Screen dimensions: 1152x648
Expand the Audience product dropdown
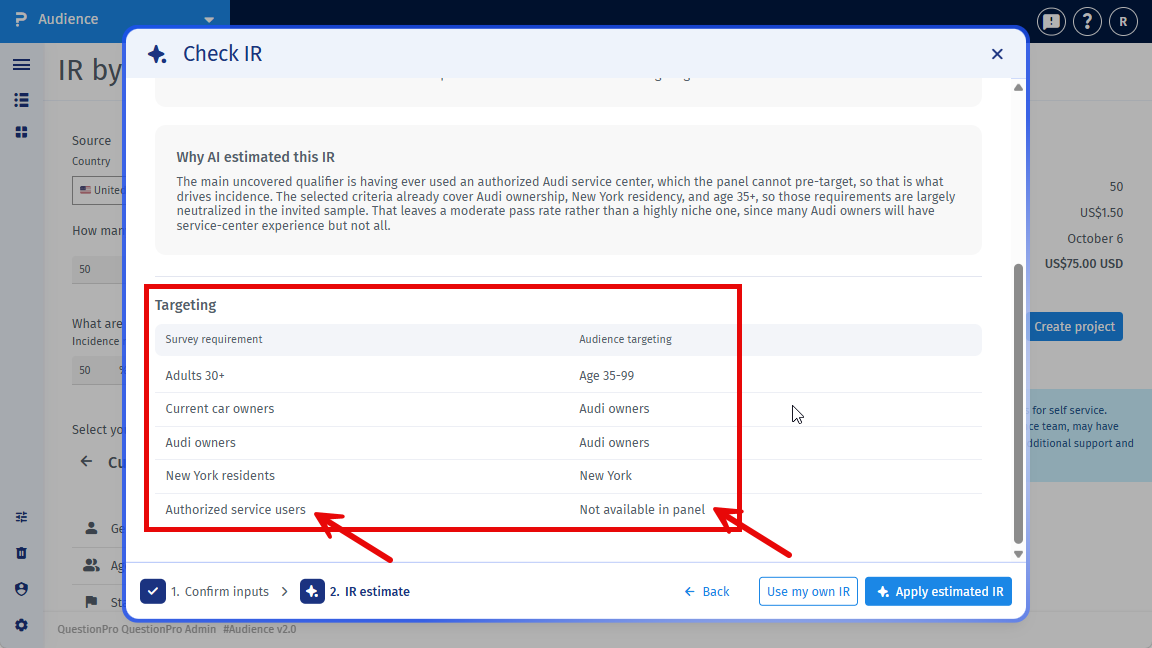coord(209,20)
